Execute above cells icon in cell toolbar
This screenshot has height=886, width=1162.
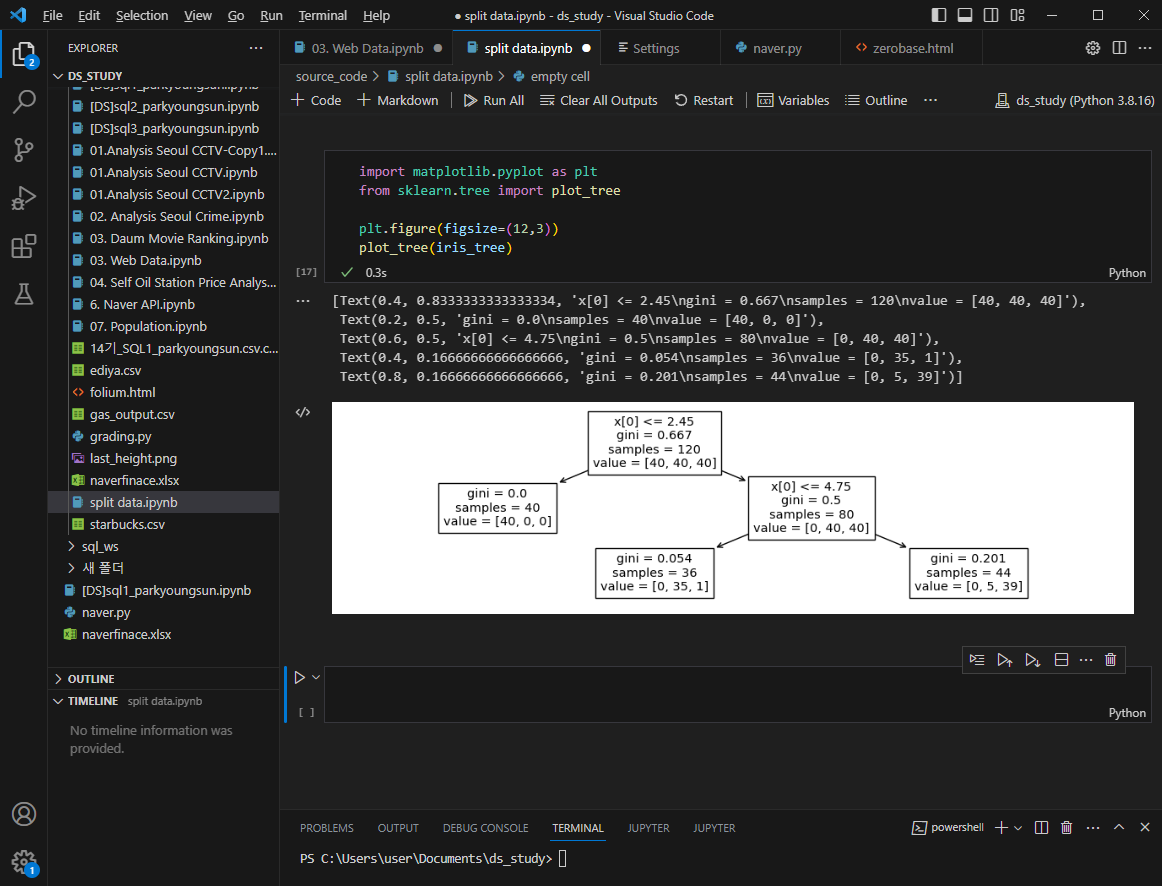pyautogui.click(x=1005, y=659)
